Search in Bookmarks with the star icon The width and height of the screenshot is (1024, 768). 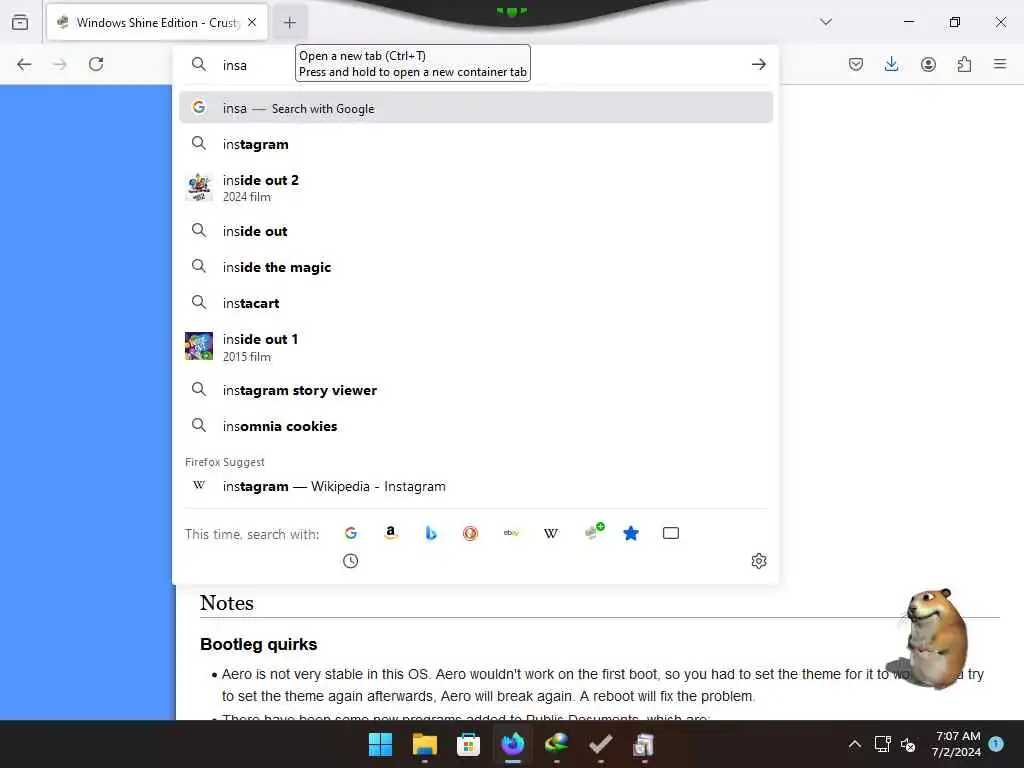point(631,533)
